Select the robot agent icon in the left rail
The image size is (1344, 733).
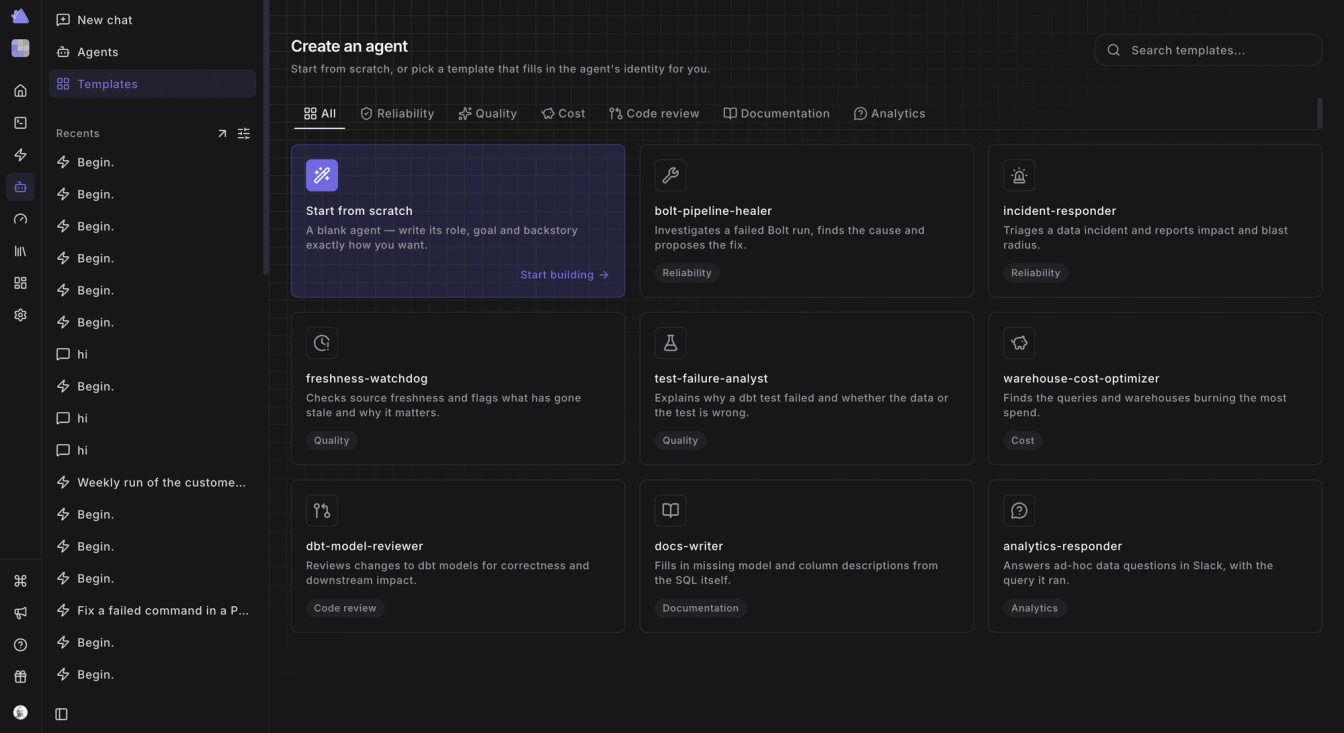tap(20, 187)
